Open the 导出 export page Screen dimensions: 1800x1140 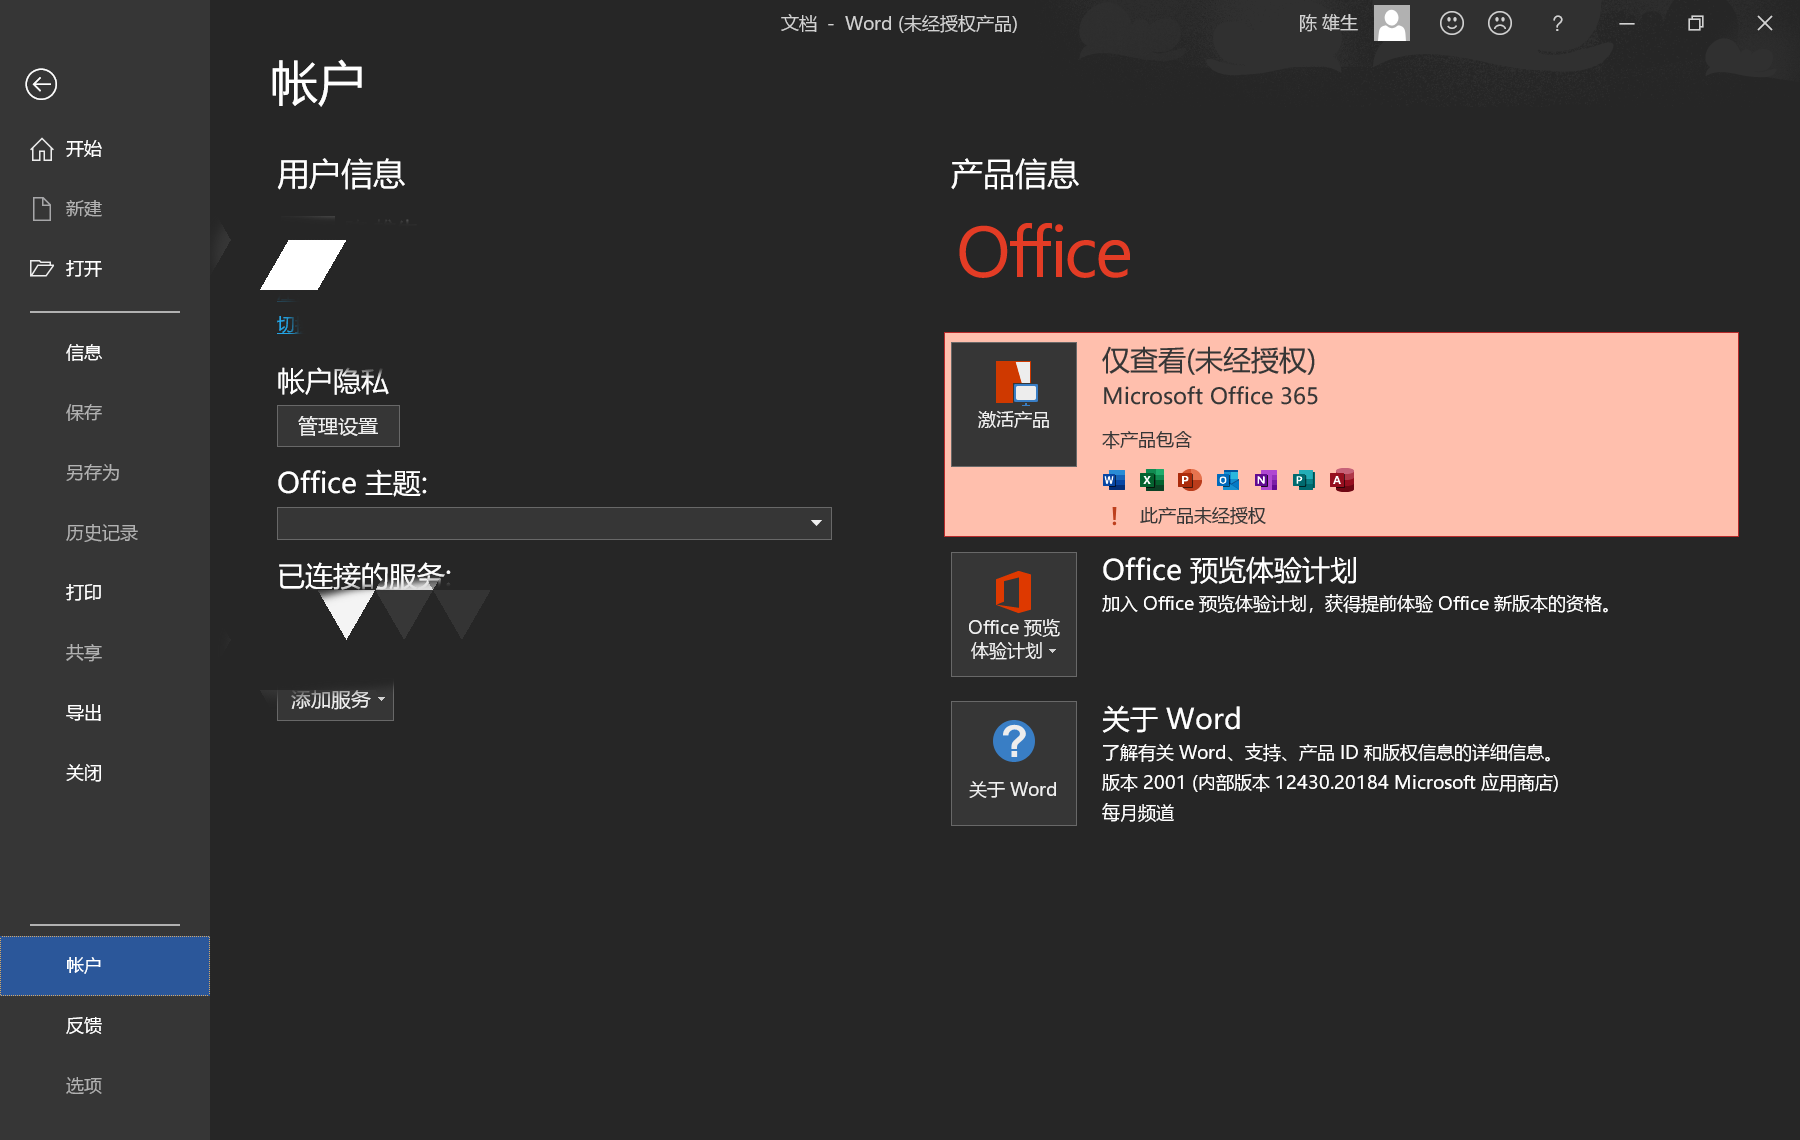pos(105,713)
